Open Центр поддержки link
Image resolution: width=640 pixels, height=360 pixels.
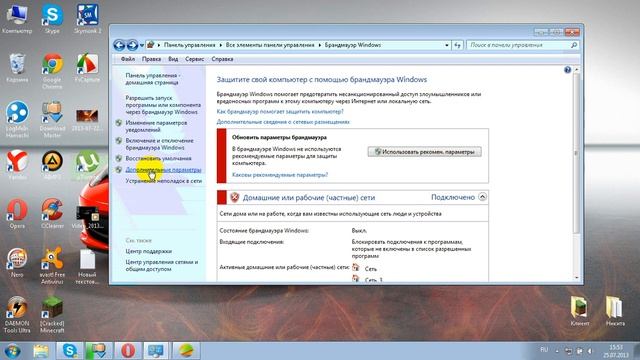click(x=149, y=251)
